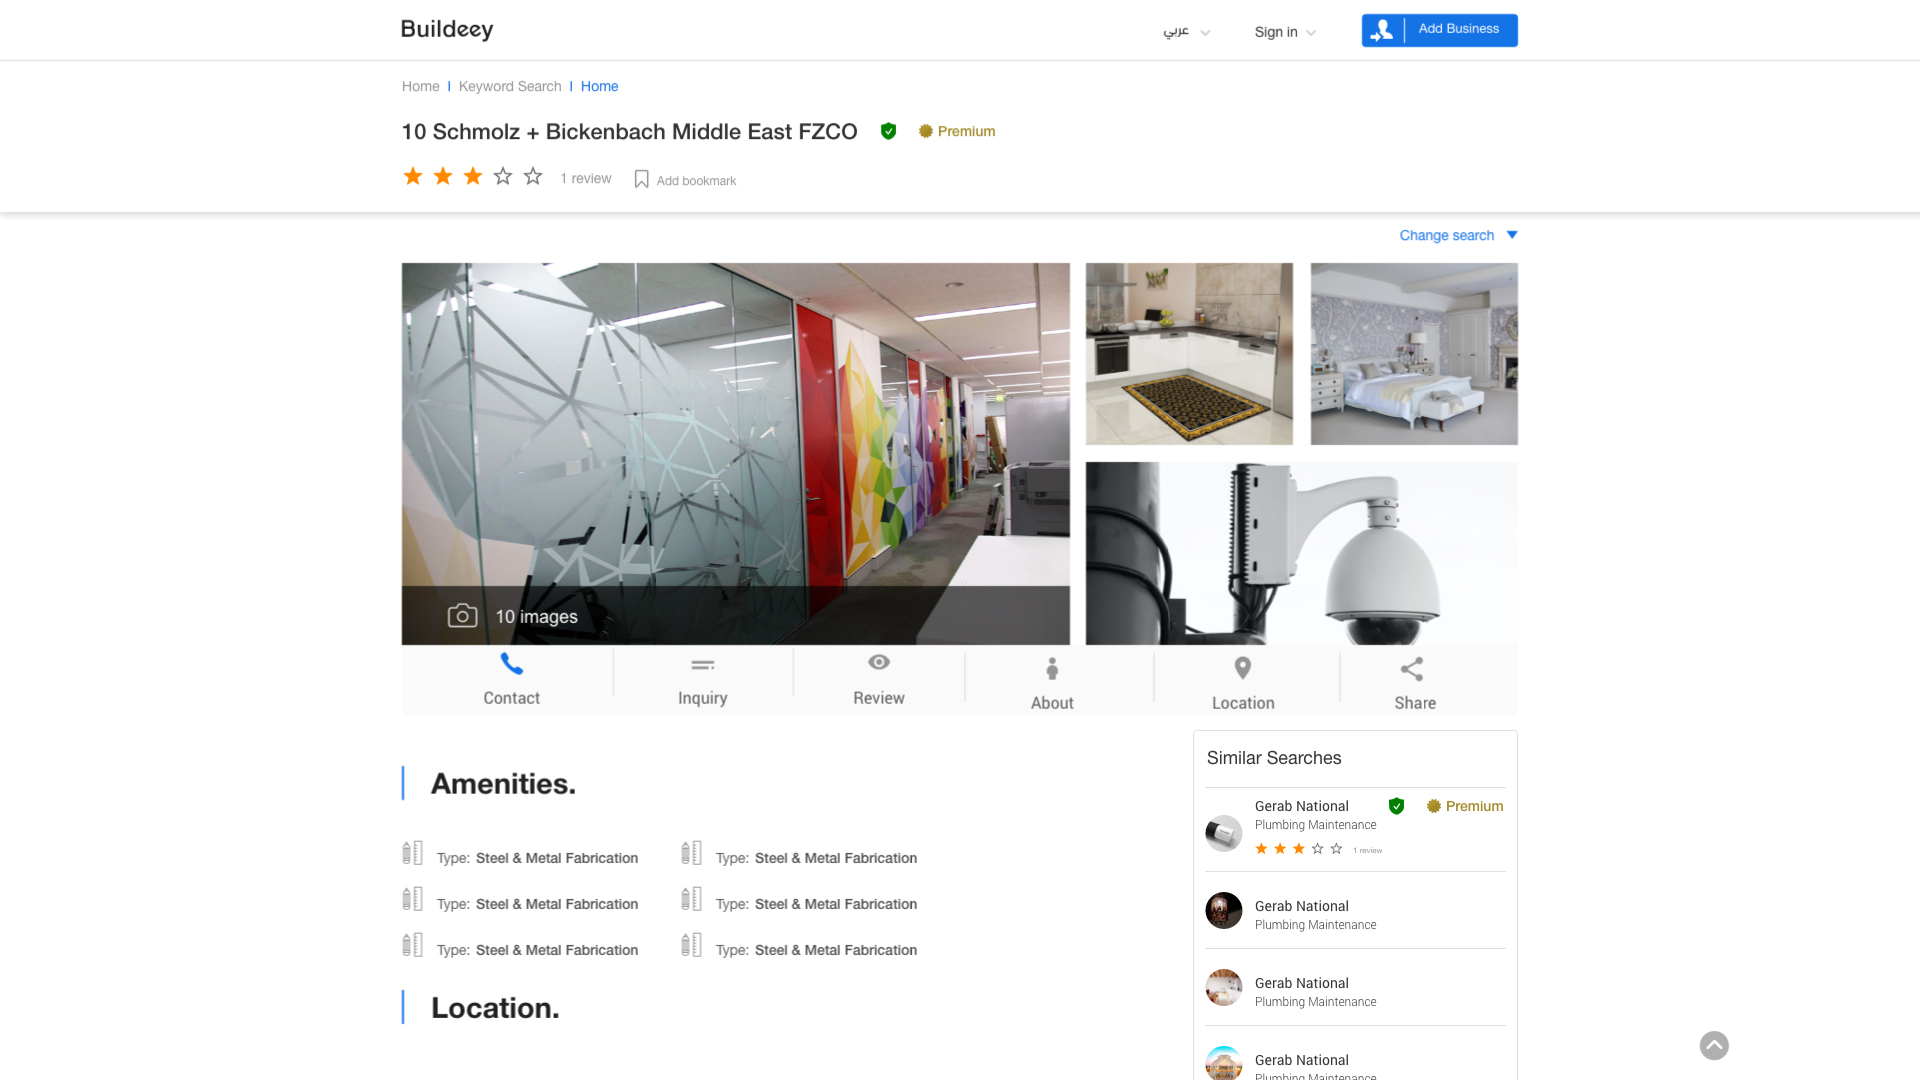Click the blue Home breadcrumb
This screenshot has width=1920, height=1080.
[599, 87]
